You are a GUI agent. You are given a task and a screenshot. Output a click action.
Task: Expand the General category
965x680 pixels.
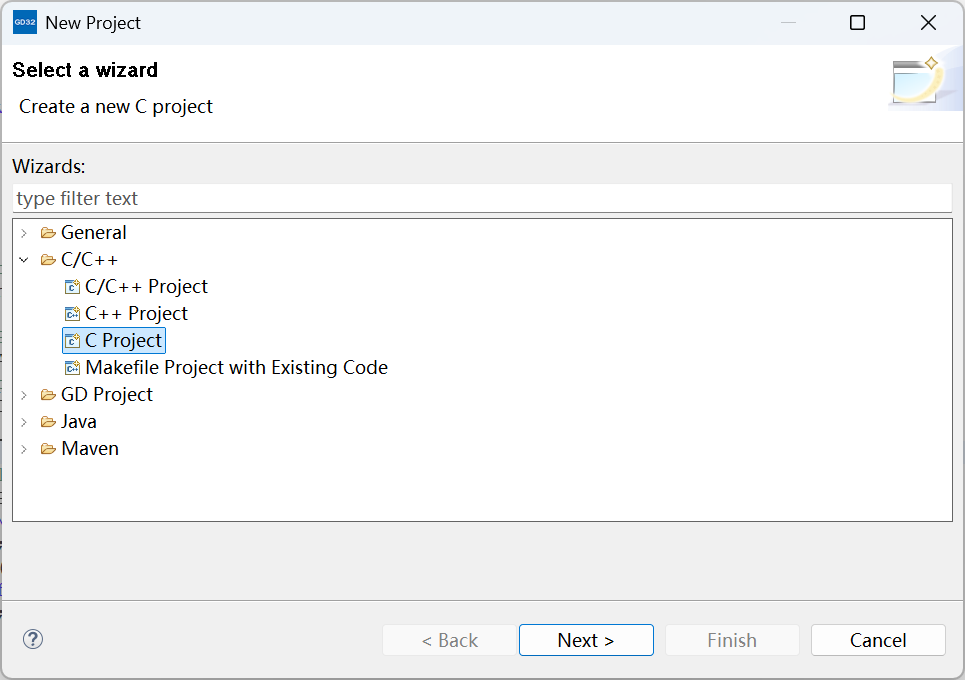(24, 233)
